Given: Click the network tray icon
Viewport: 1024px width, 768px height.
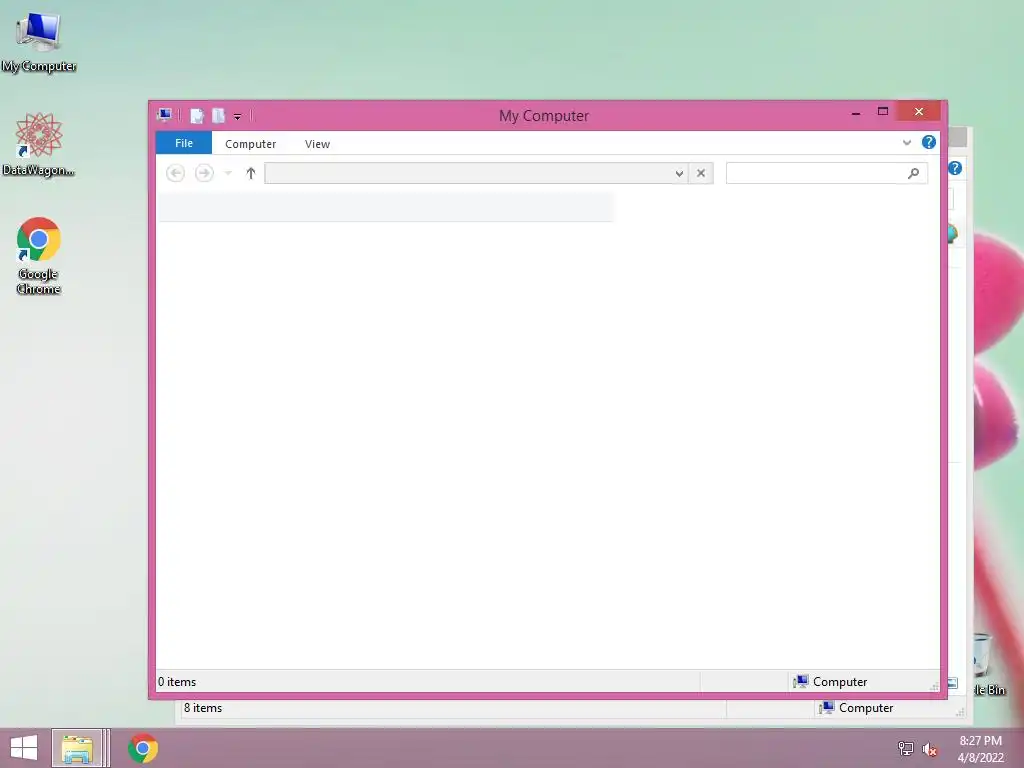Looking at the screenshot, I should point(906,748).
